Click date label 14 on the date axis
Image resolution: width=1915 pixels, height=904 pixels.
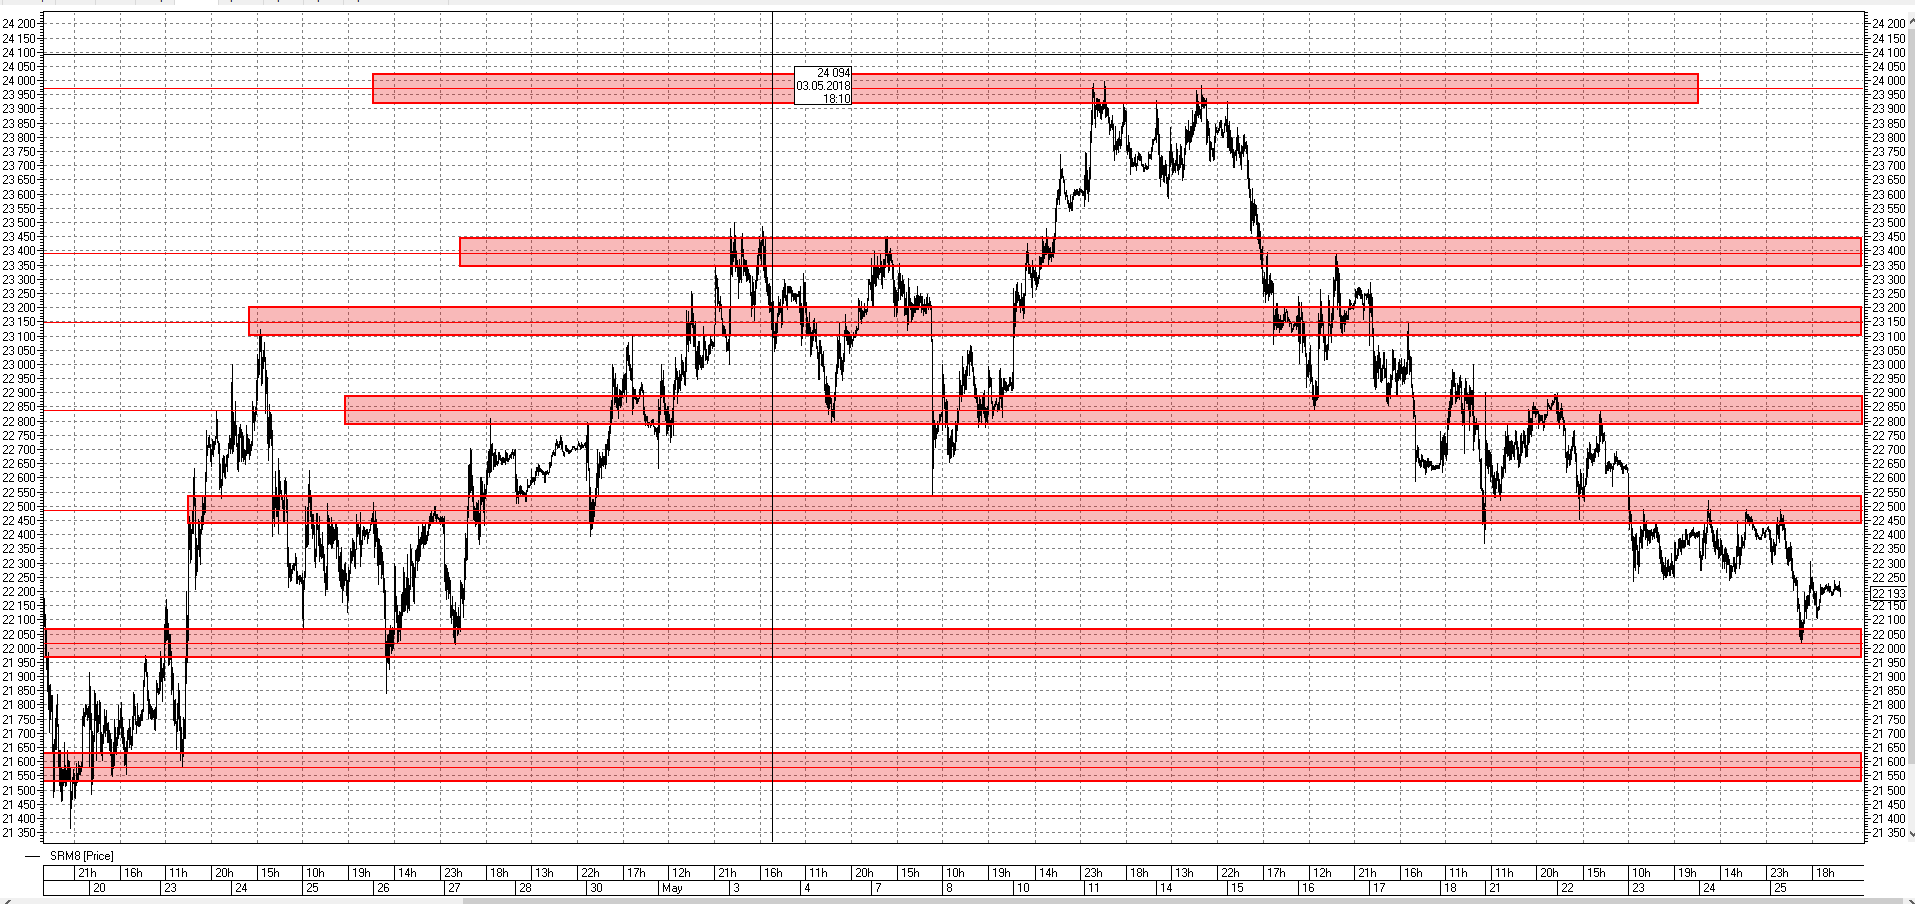coord(1166,888)
